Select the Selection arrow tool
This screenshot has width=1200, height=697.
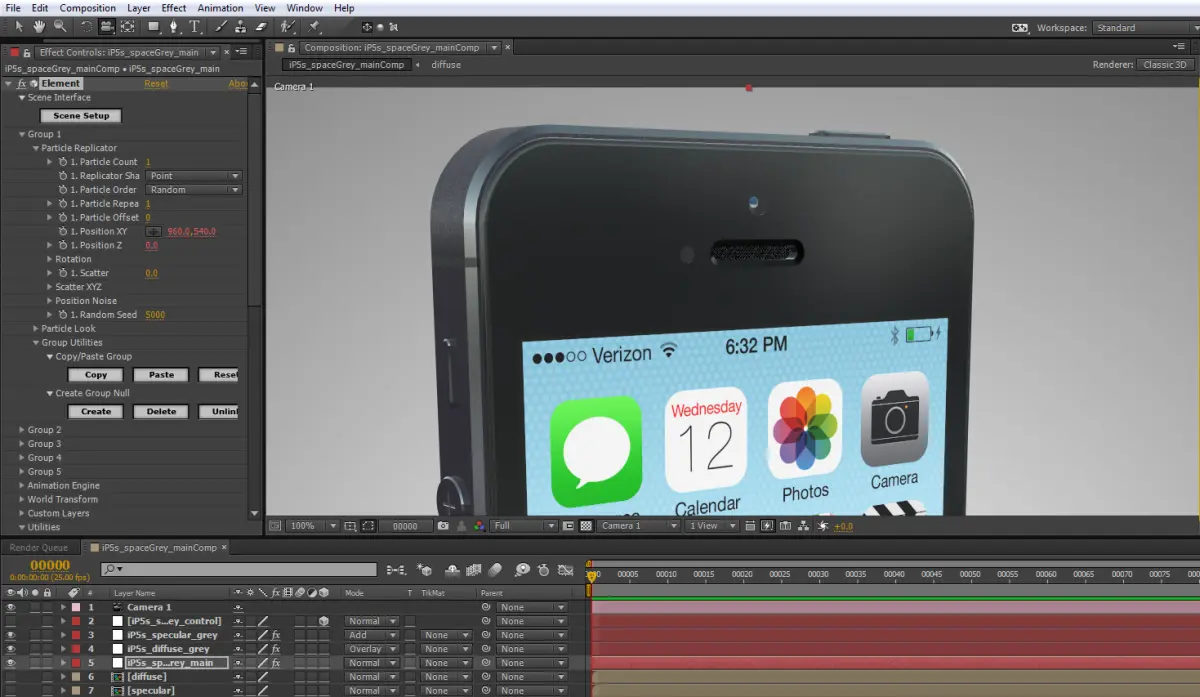[19, 27]
